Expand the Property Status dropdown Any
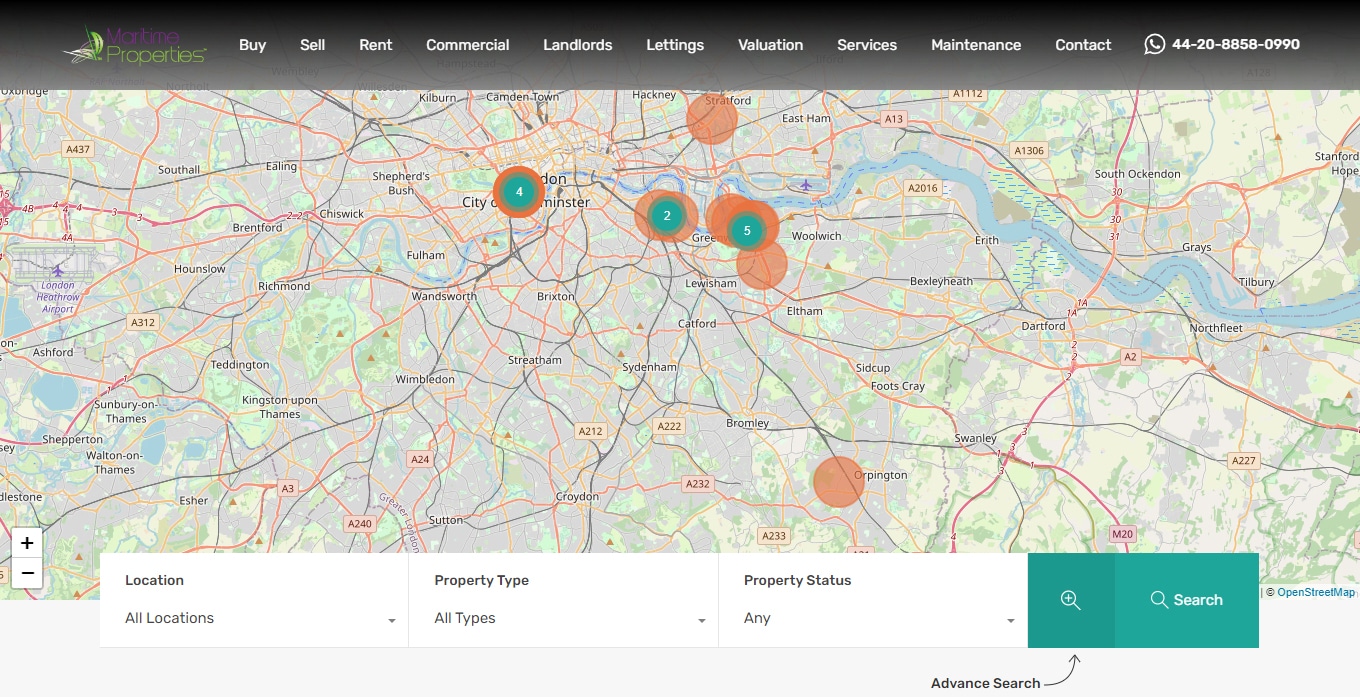The width and height of the screenshot is (1360, 697). tap(880, 618)
